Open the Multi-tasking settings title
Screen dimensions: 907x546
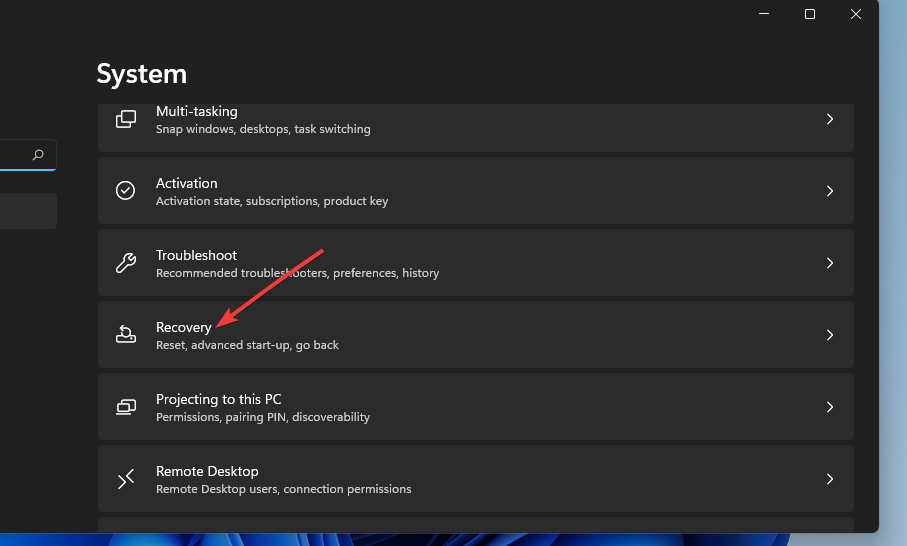coord(197,111)
